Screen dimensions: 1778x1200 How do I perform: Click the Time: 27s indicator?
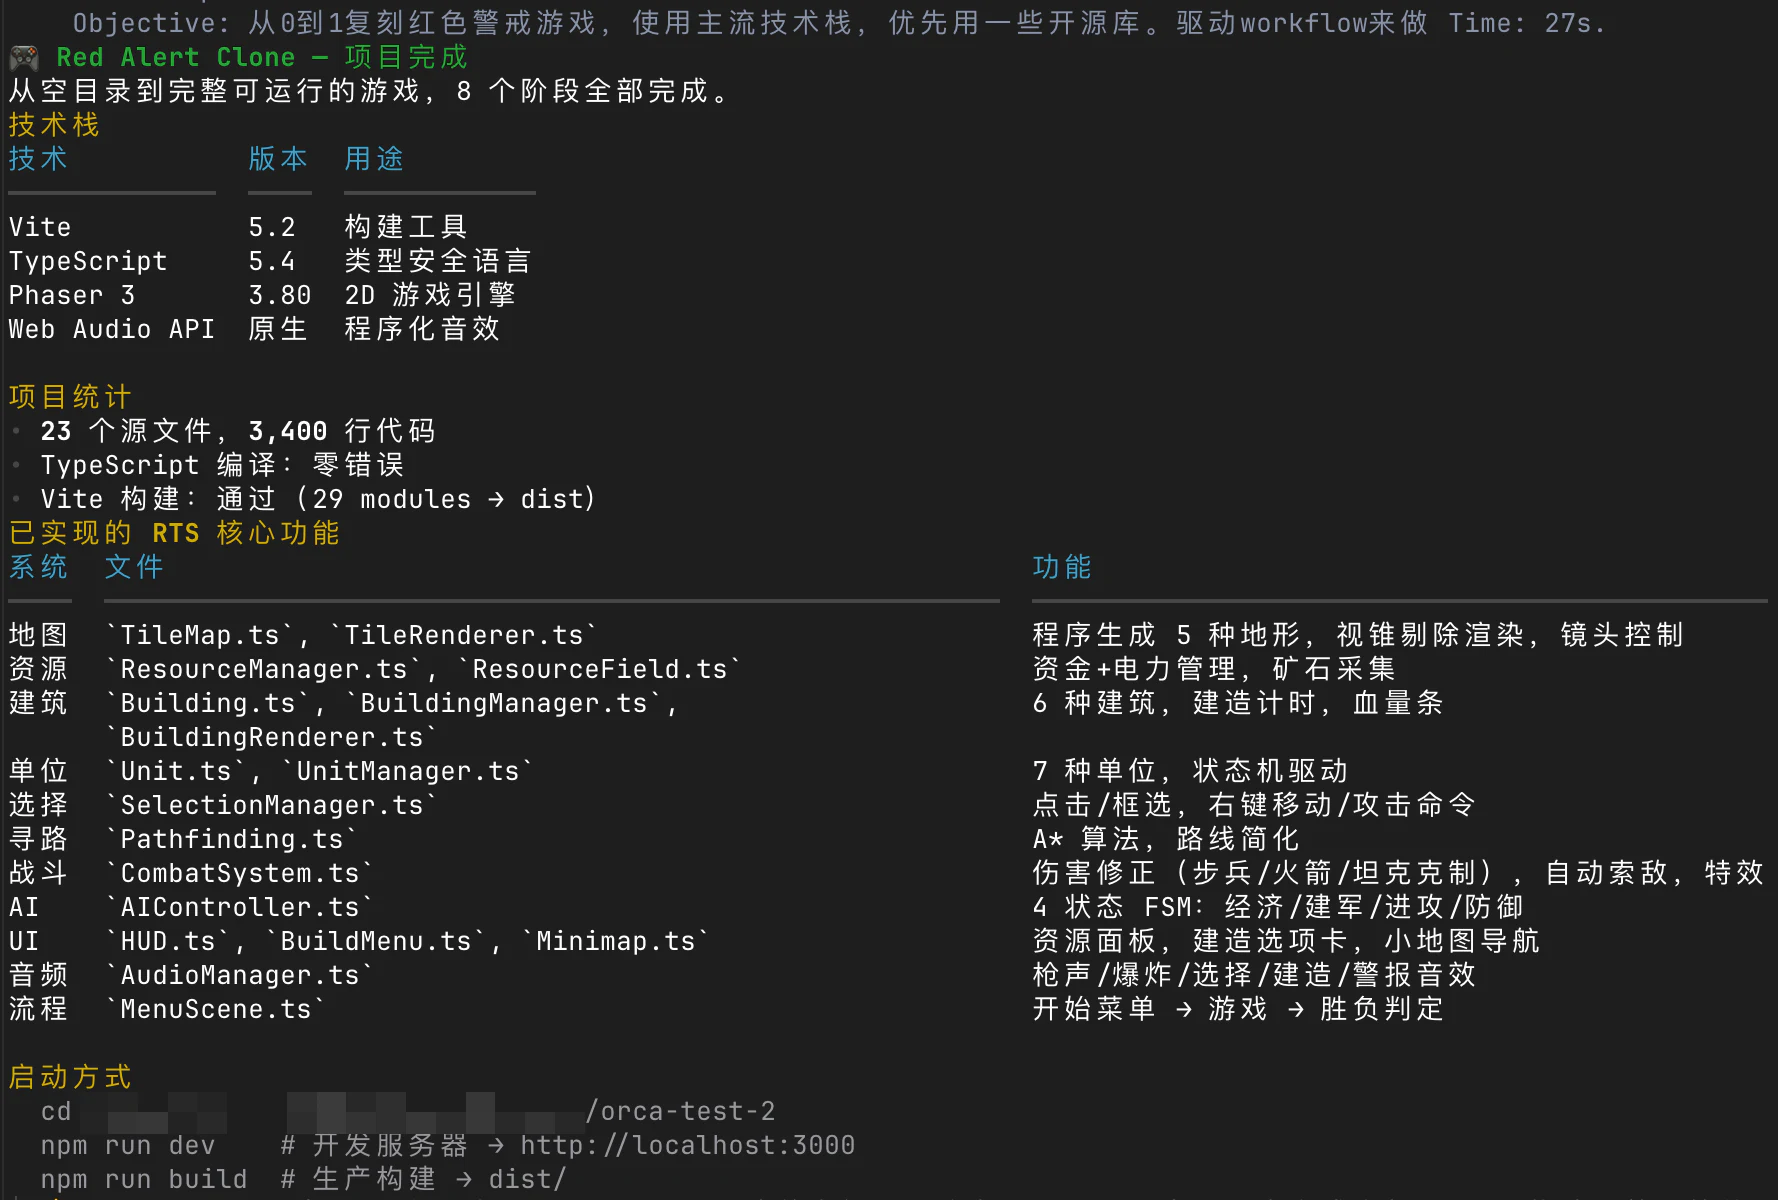(x=1526, y=23)
